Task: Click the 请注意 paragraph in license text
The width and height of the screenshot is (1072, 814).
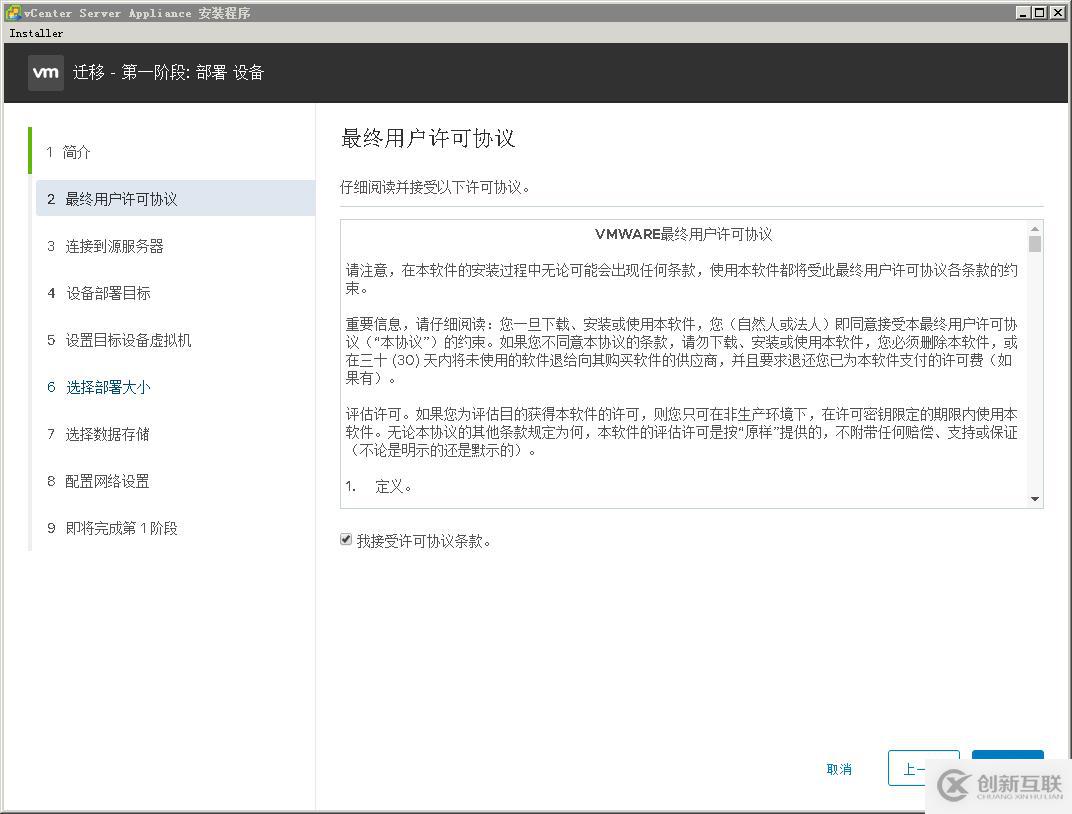Action: (x=682, y=279)
